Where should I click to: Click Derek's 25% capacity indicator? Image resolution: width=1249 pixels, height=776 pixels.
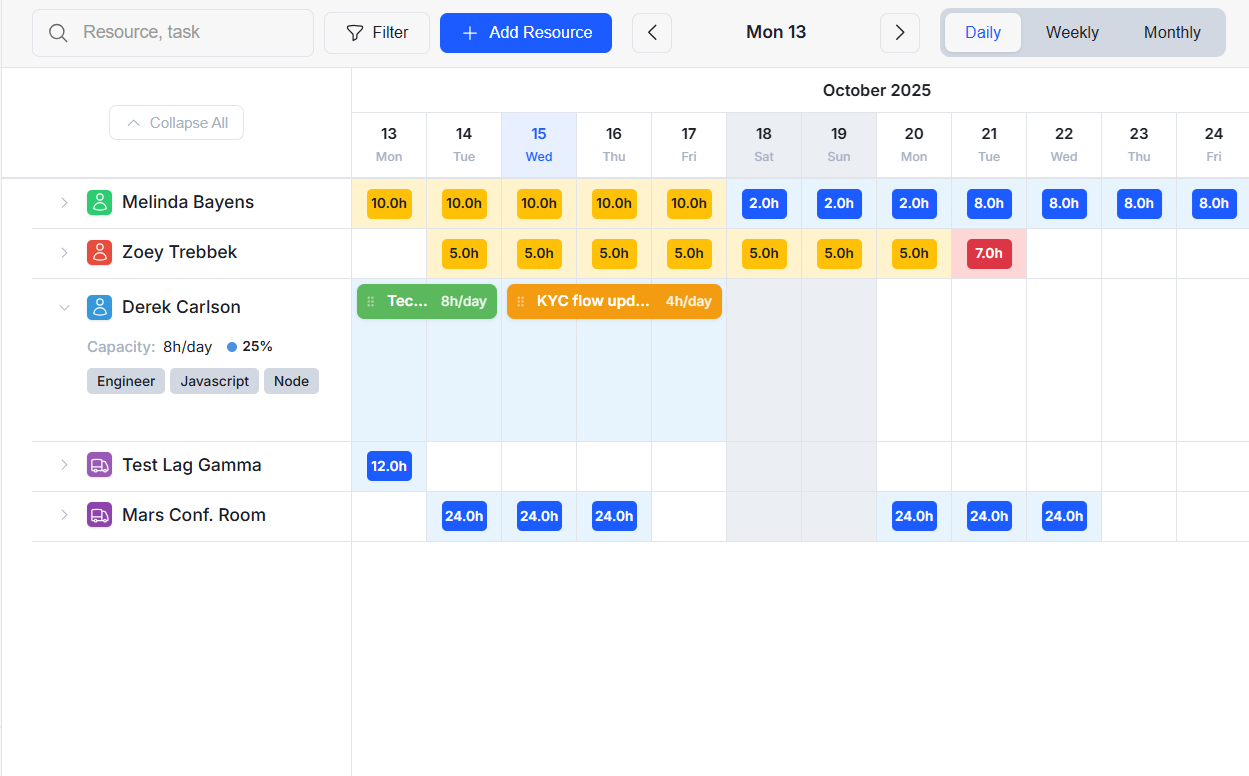(x=249, y=346)
